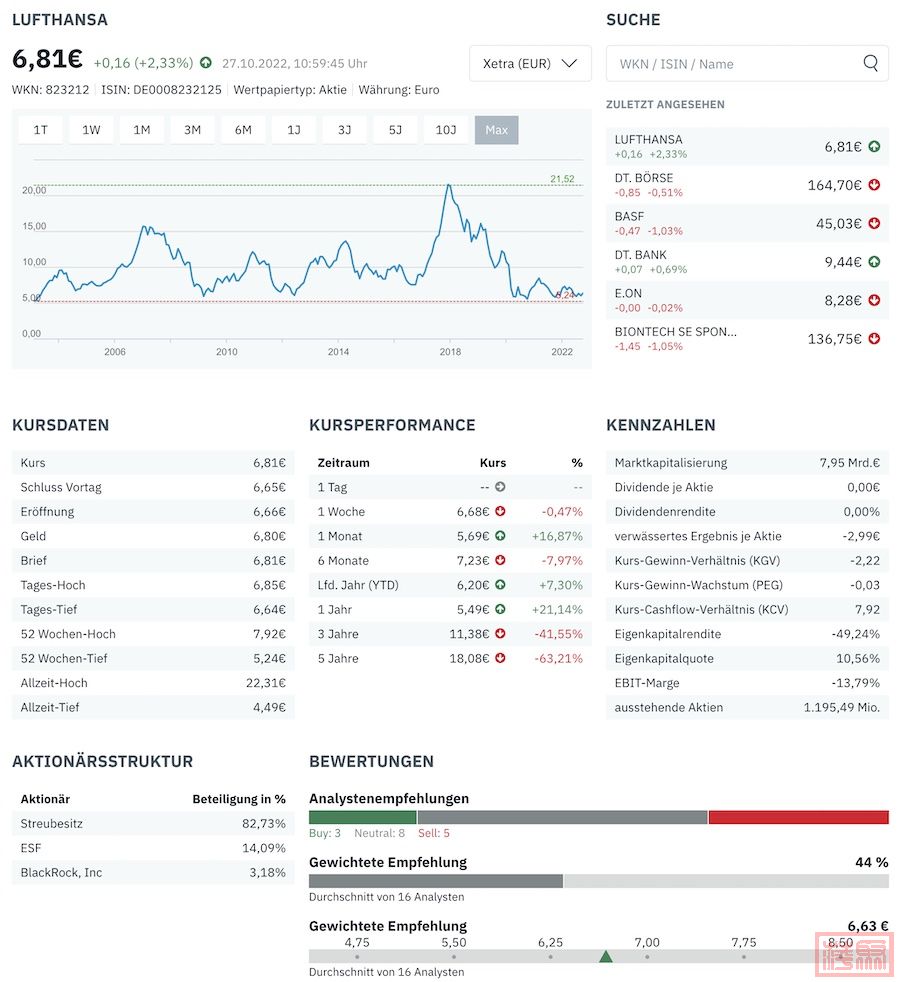Click the red down arrow for BIONTECH SE
Screen dimensions: 900x982
pos(874,339)
